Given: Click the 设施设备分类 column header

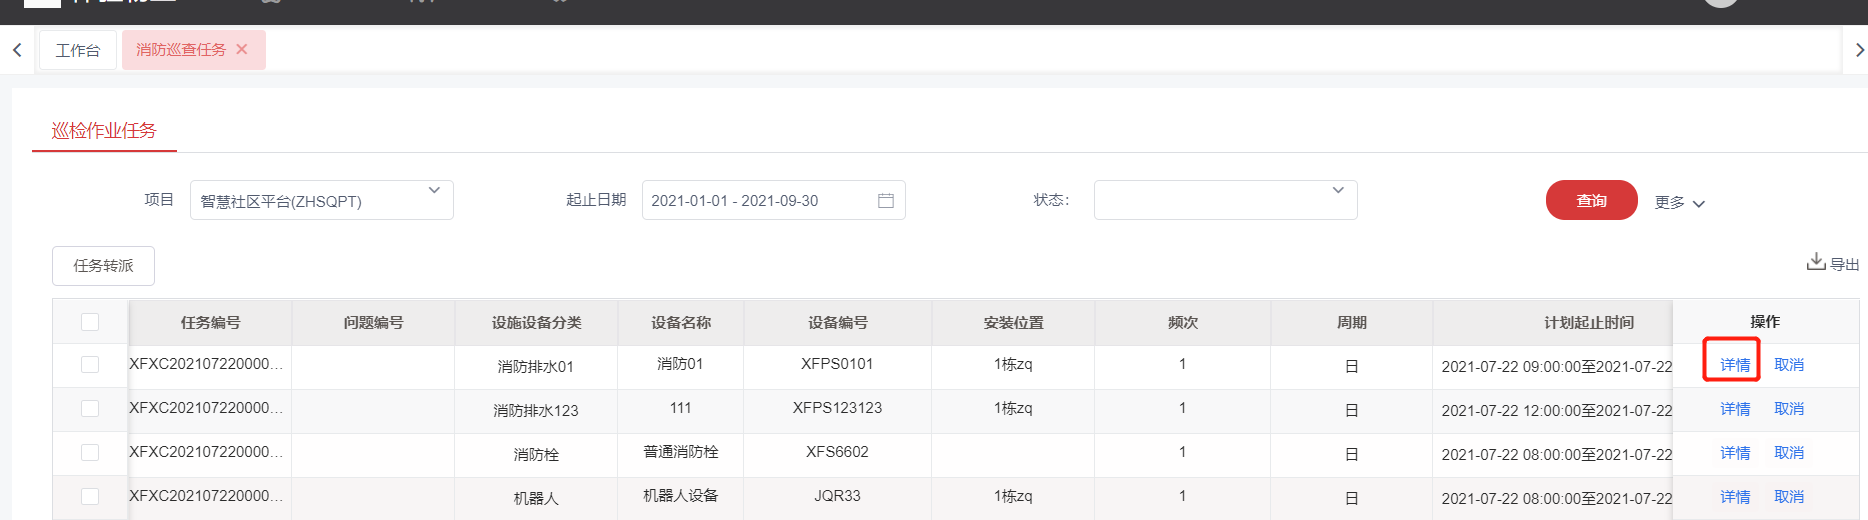Looking at the screenshot, I should coord(536,322).
